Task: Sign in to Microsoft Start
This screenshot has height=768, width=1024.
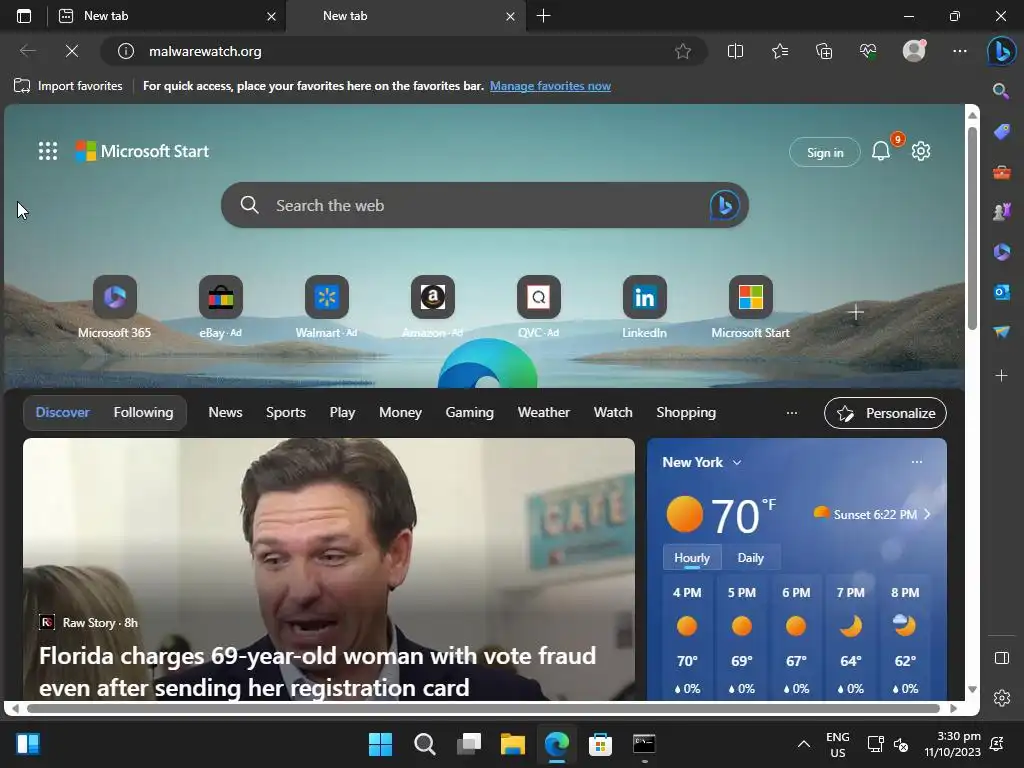Action: [825, 152]
